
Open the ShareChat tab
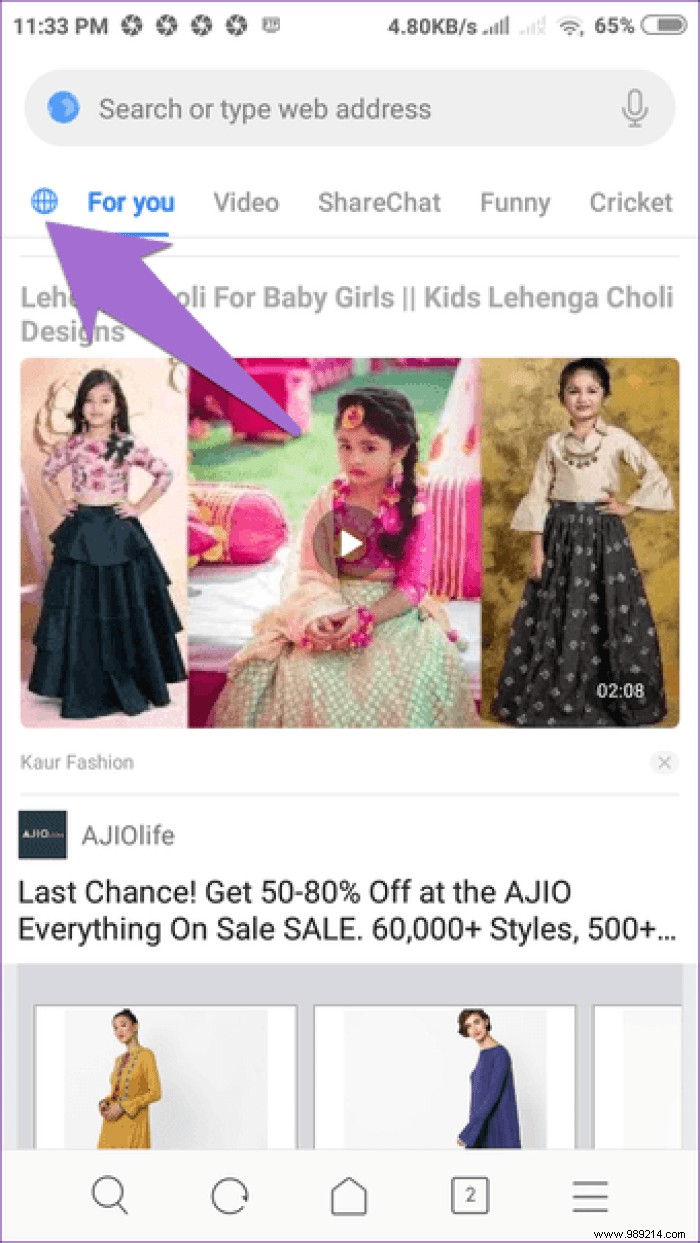pyautogui.click(x=379, y=203)
